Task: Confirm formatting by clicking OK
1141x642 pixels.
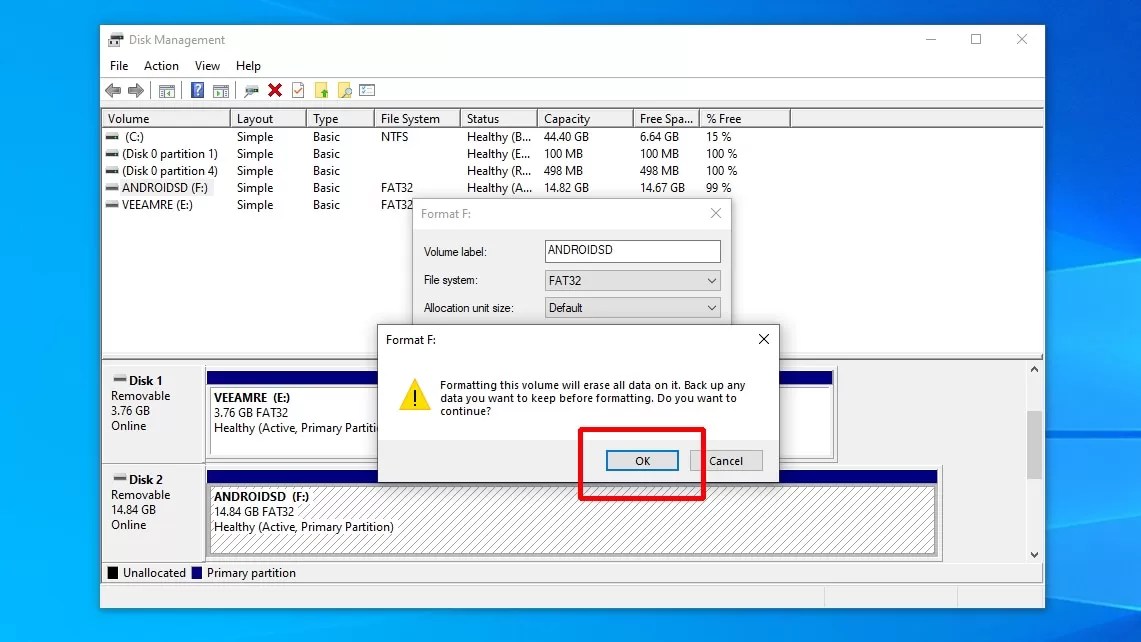Action: coord(642,460)
